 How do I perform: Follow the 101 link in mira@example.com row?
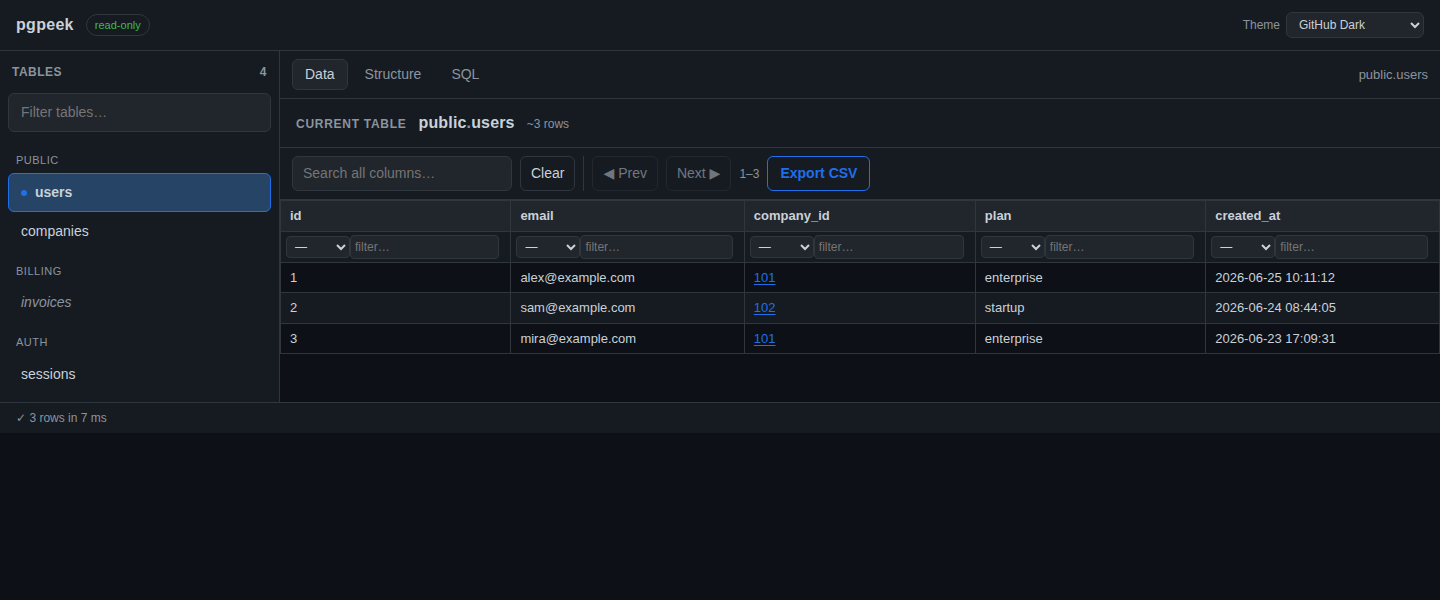(x=764, y=339)
